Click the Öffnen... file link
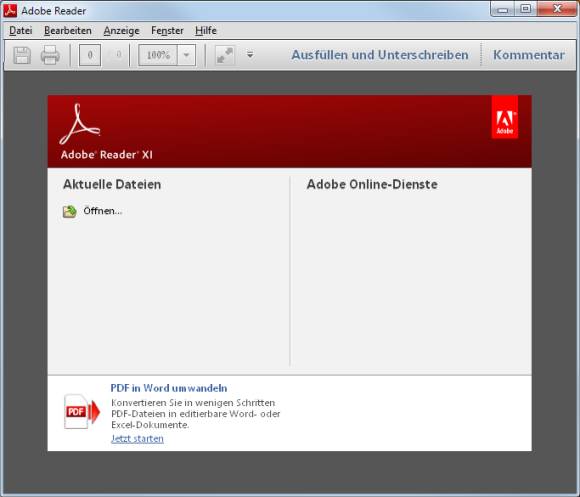Viewport: 580px width, 497px height. click(x=102, y=211)
